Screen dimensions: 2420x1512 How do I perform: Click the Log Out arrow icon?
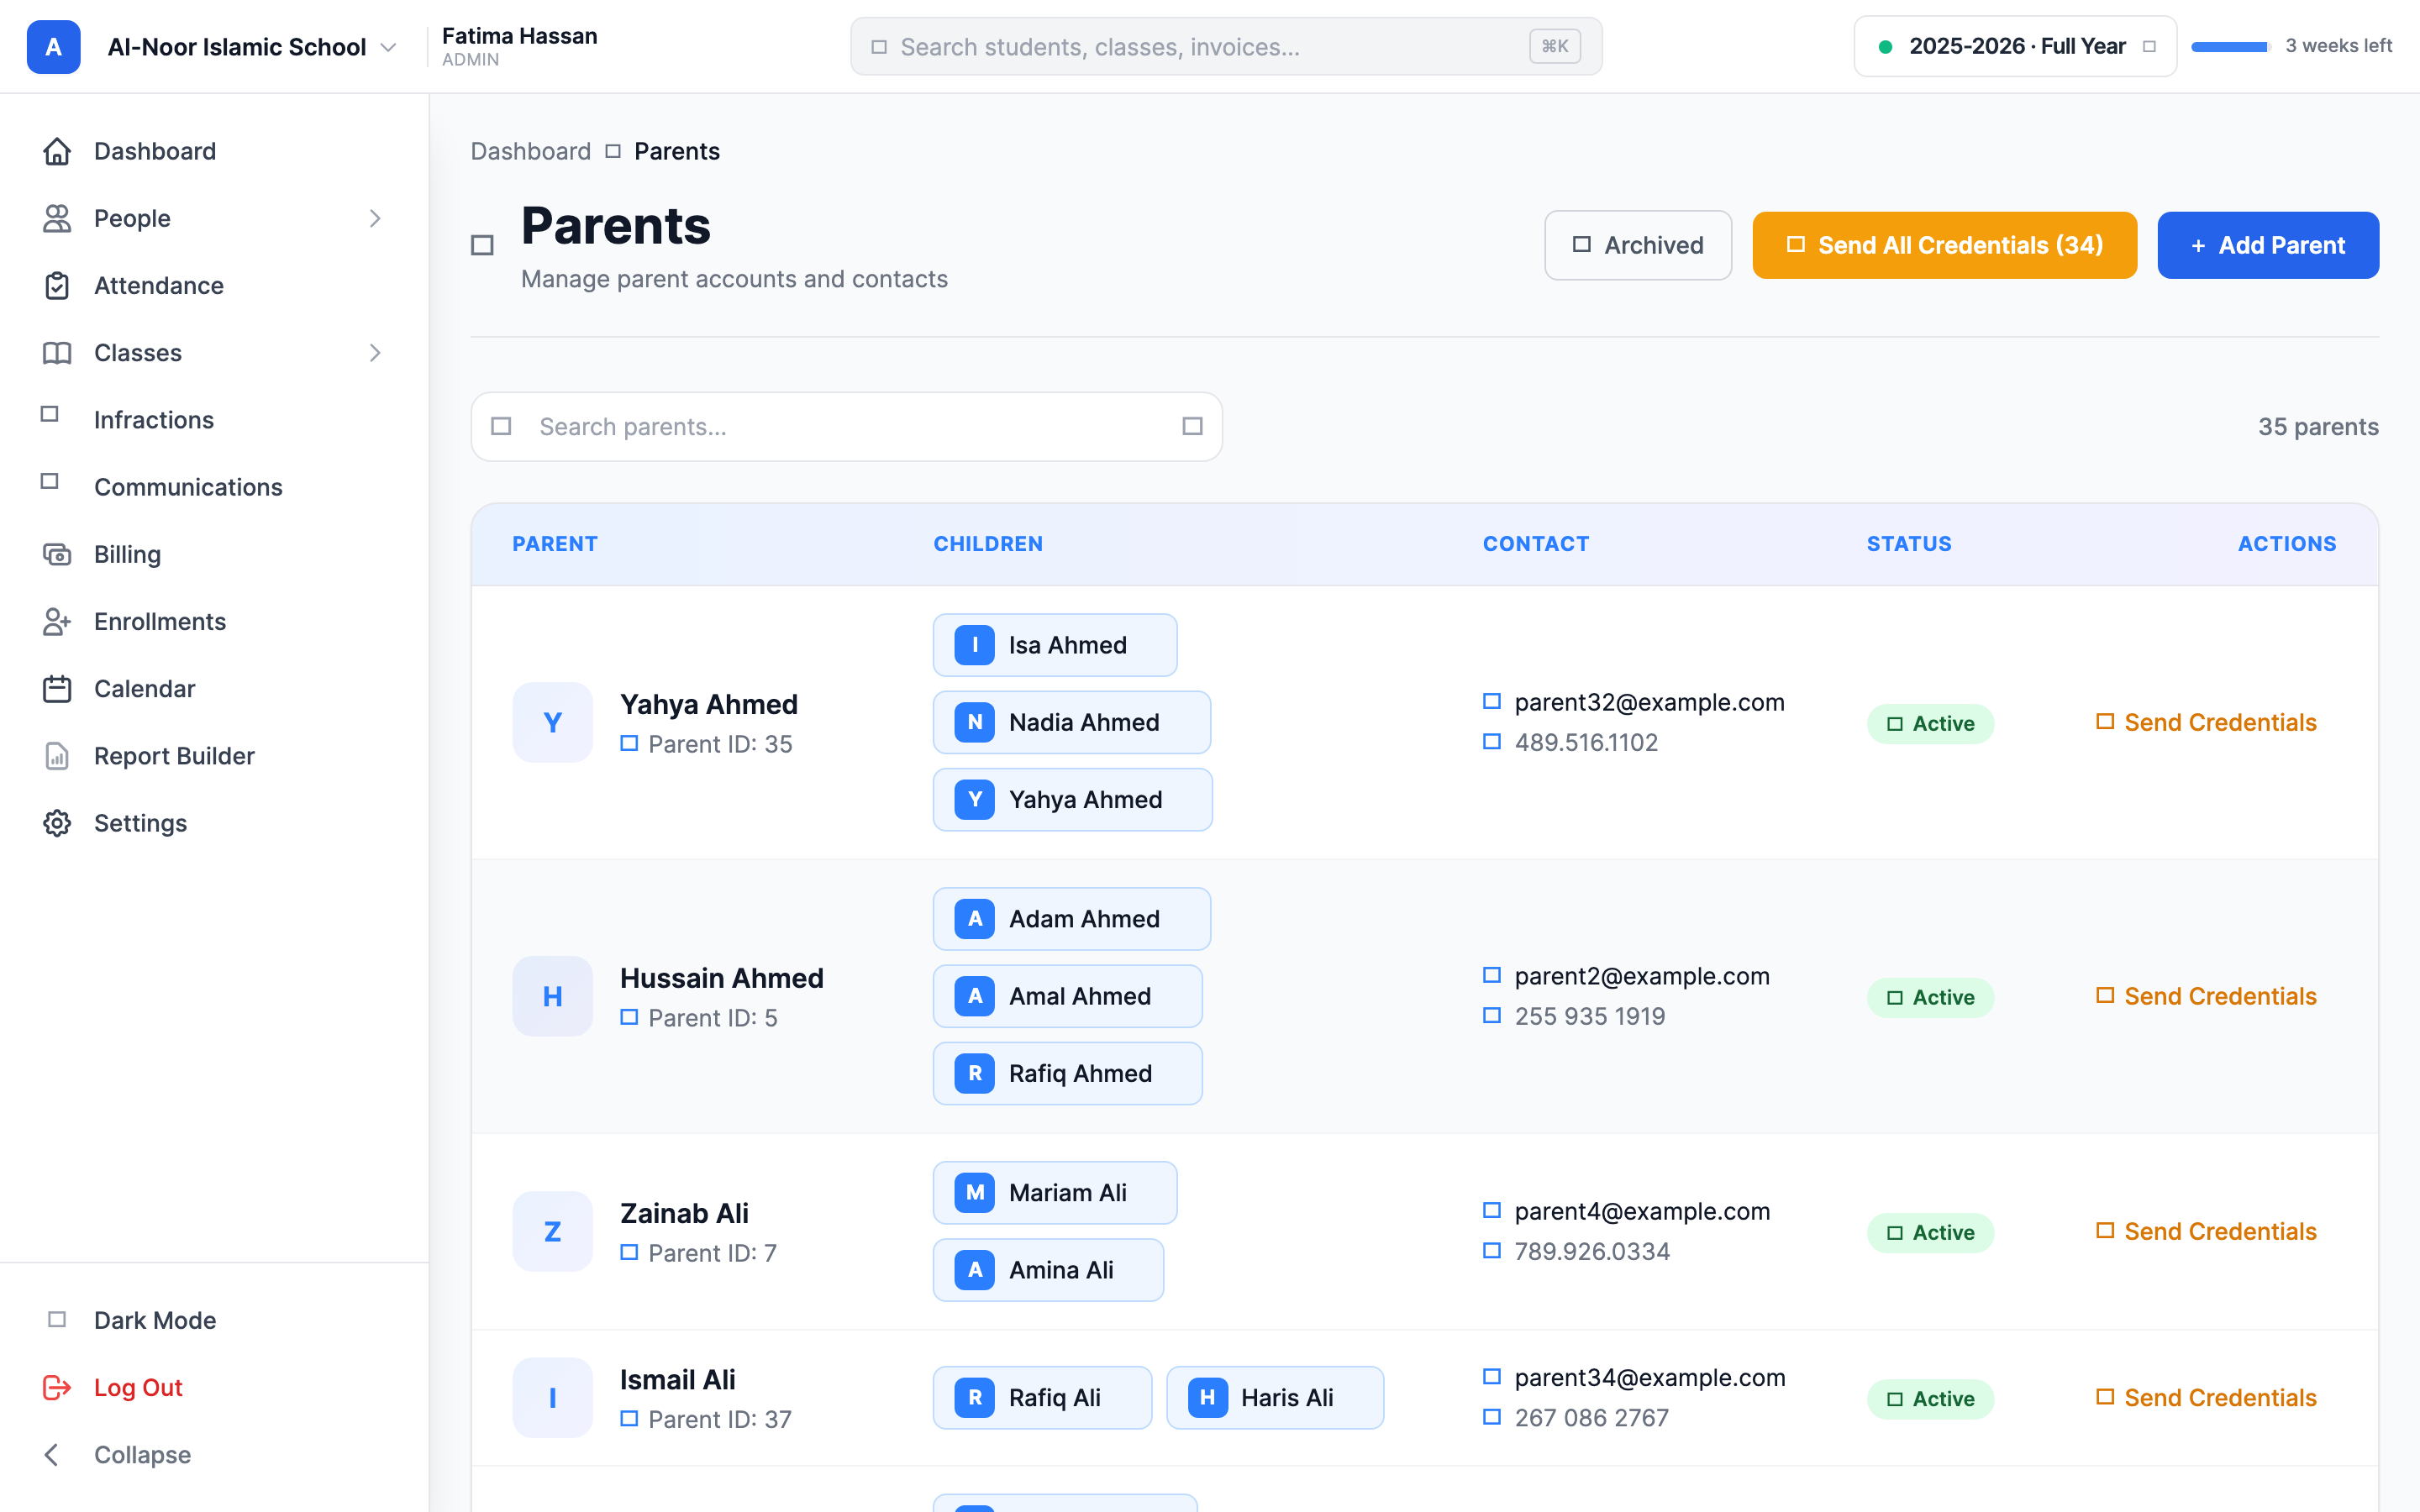(x=57, y=1387)
